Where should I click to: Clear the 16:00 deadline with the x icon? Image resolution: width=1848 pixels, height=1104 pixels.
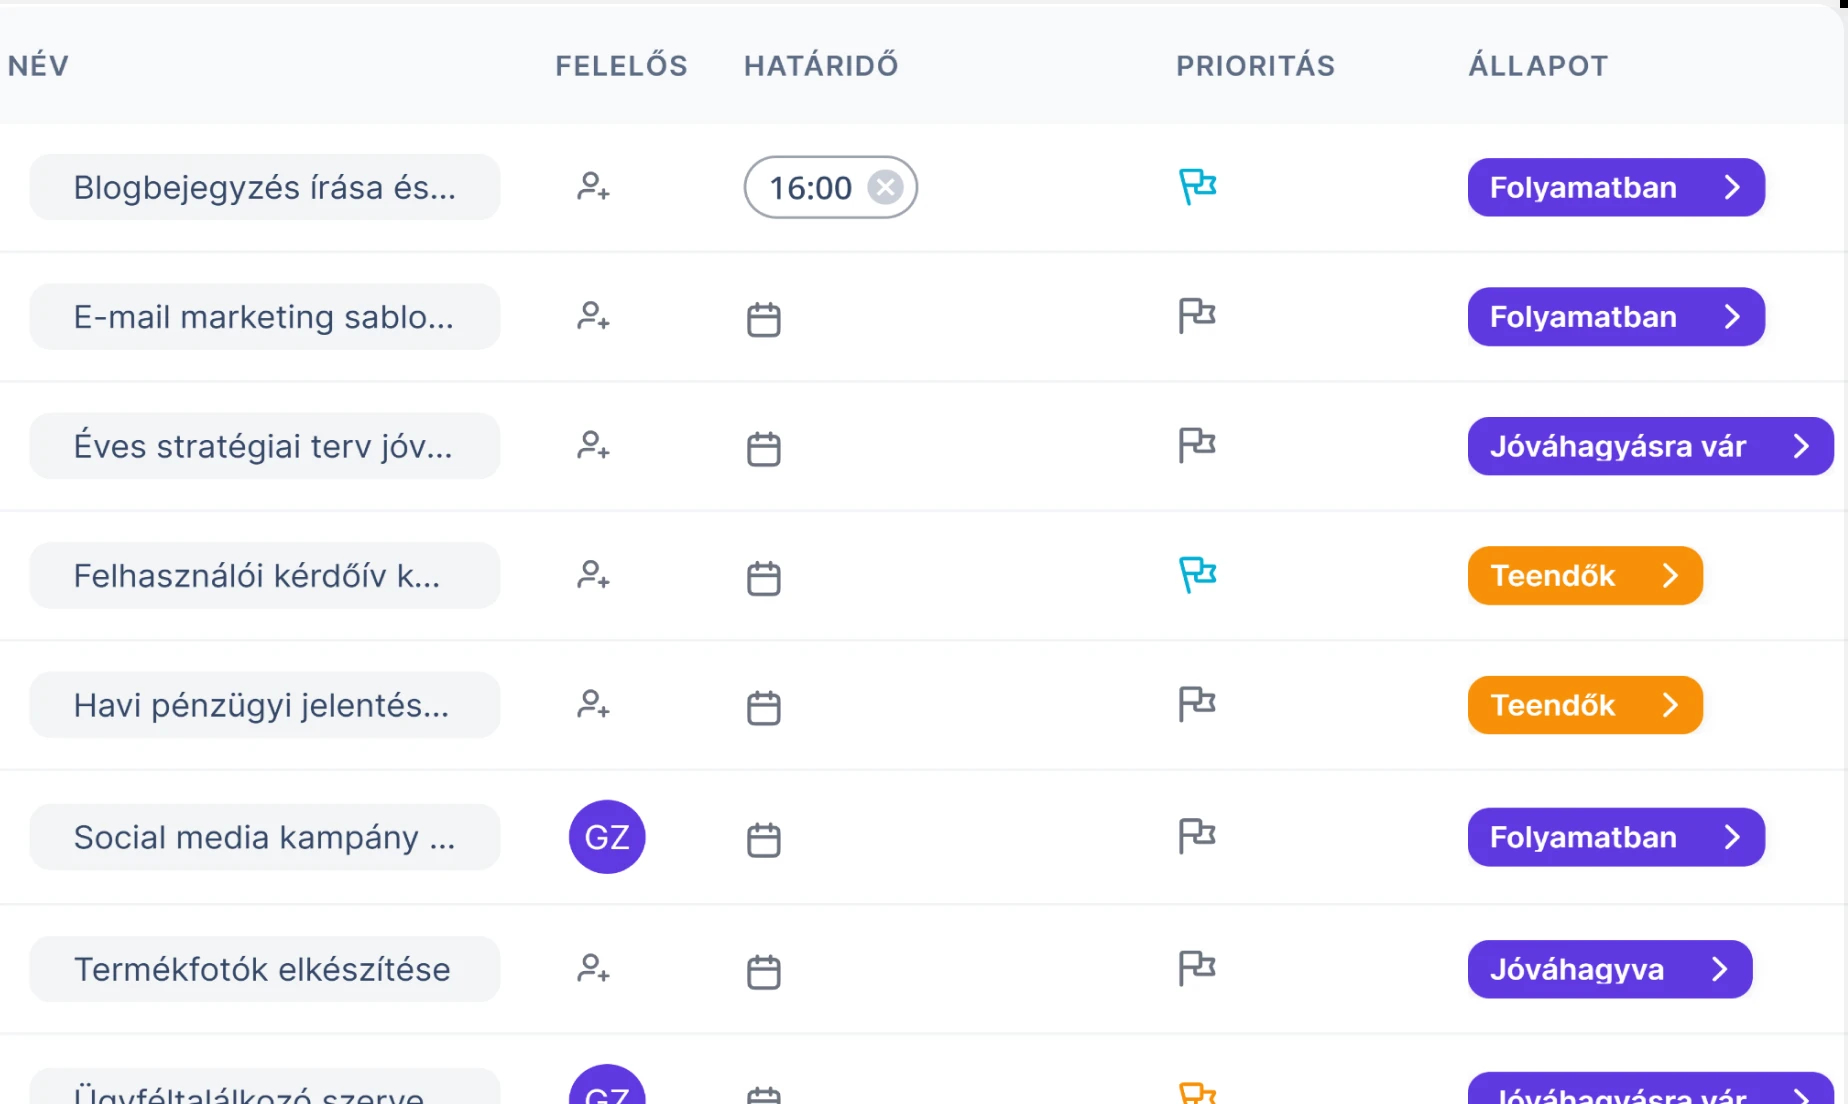coord(885,187)
